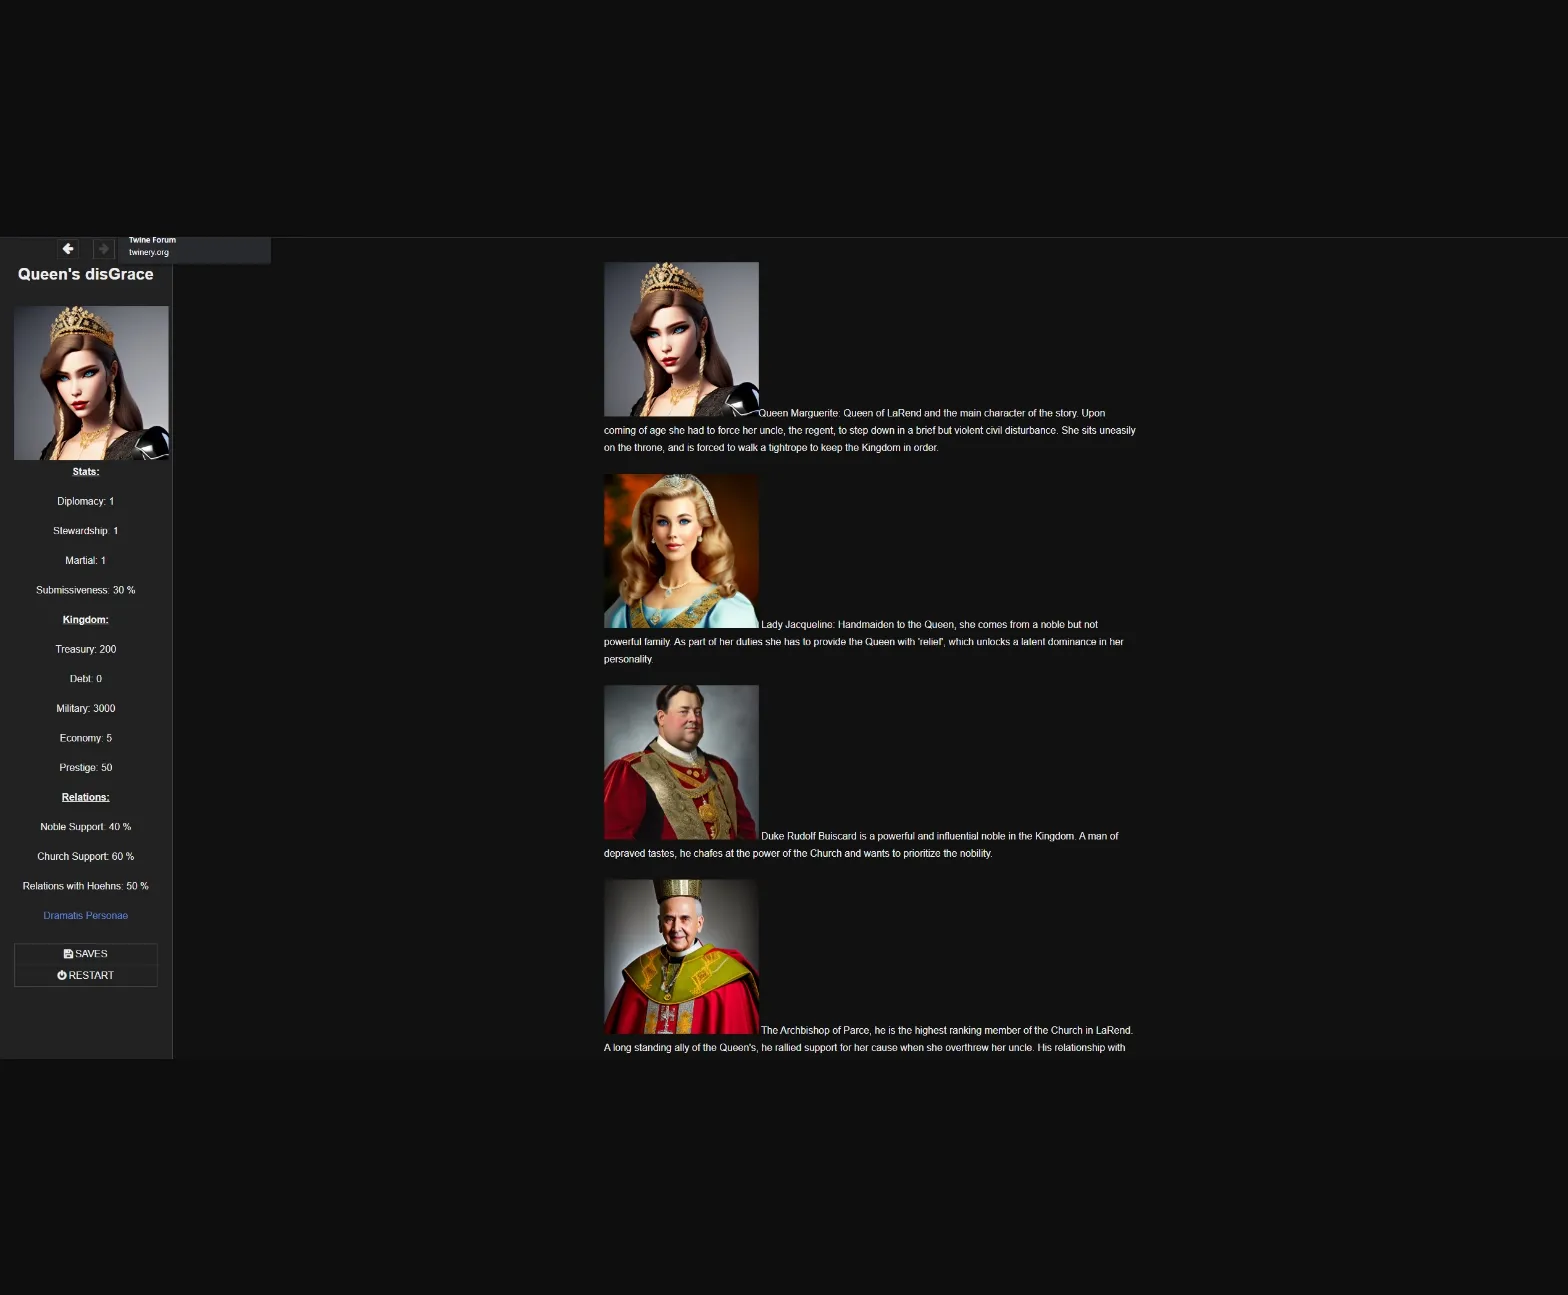Open the Dramatis Personae link

click(85, 916)
